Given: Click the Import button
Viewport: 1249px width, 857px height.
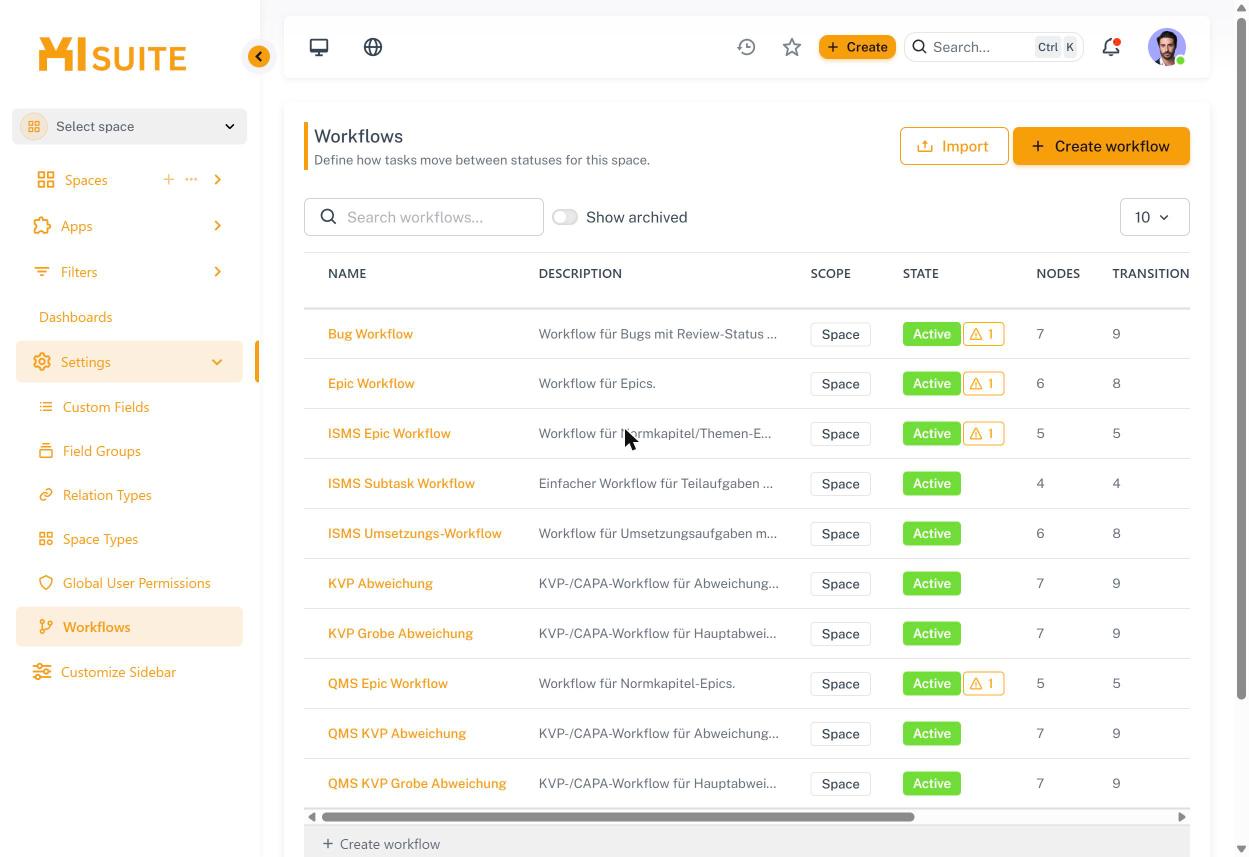Looking at the screenshot, I should coord(954,146).
